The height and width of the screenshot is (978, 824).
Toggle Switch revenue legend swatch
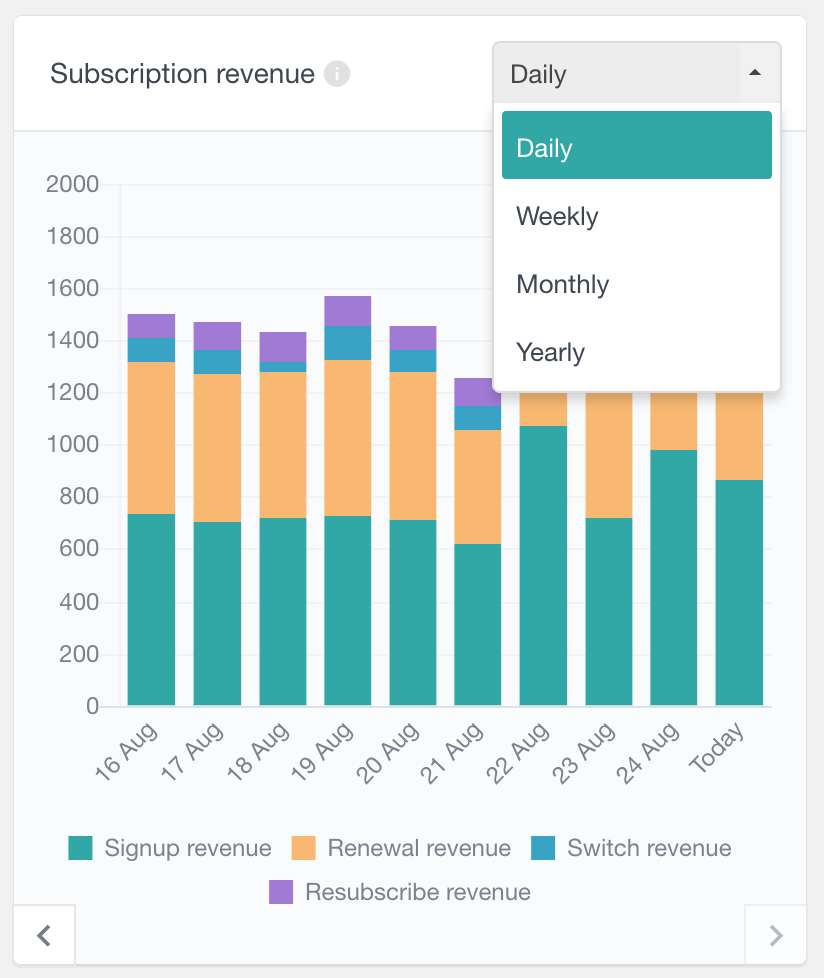click(x=543, y=848)
